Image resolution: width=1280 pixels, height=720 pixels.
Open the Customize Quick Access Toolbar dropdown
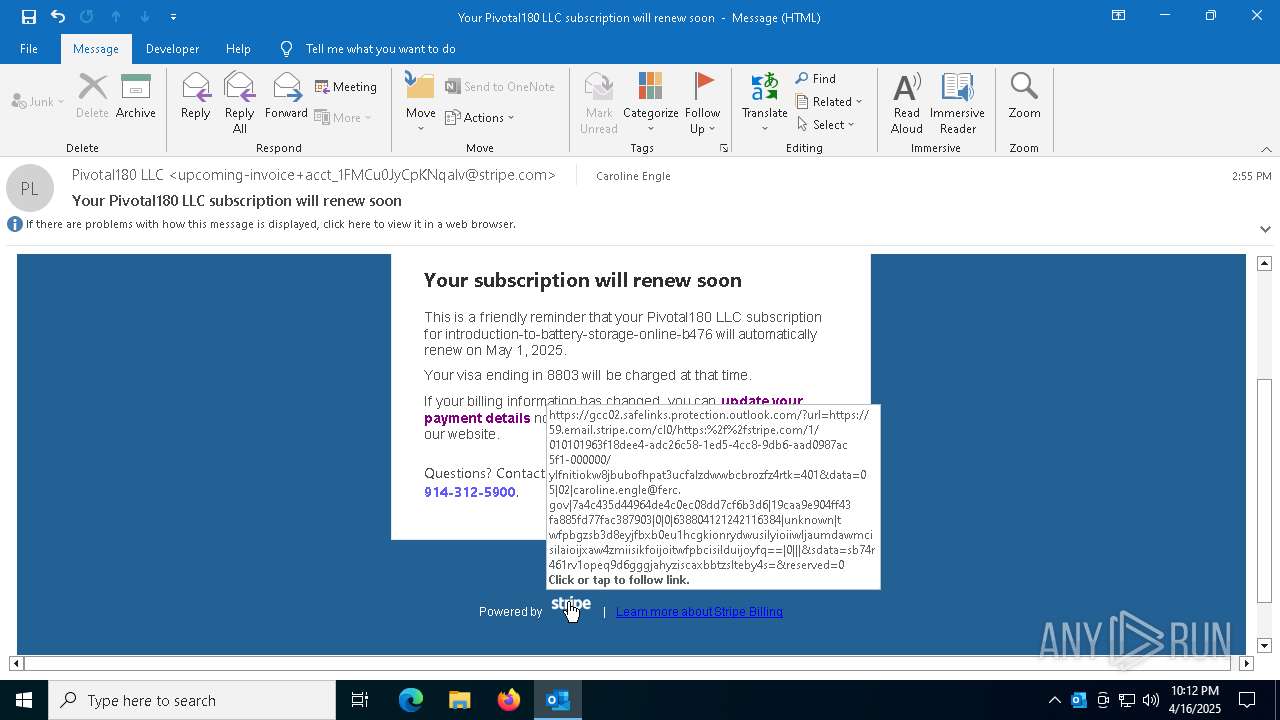click(x=173, y=17)
